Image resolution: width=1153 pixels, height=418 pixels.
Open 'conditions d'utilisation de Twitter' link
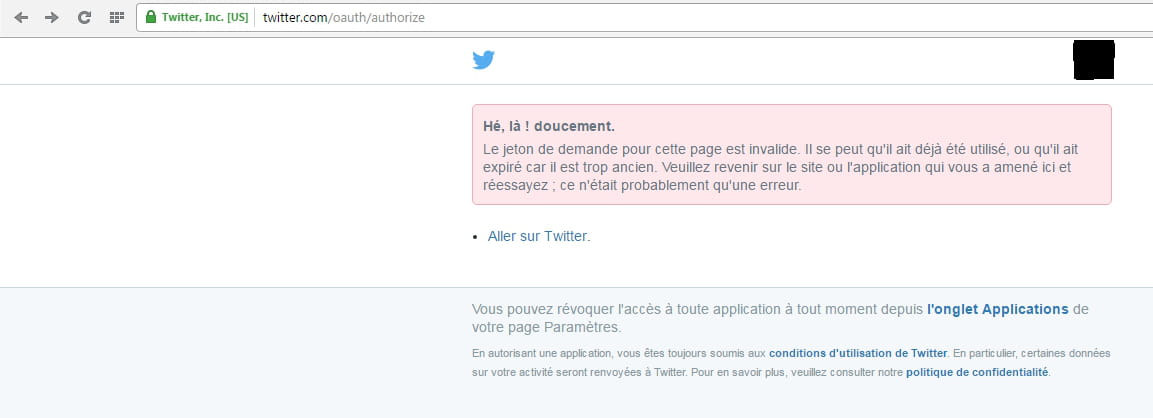point(858,353)
